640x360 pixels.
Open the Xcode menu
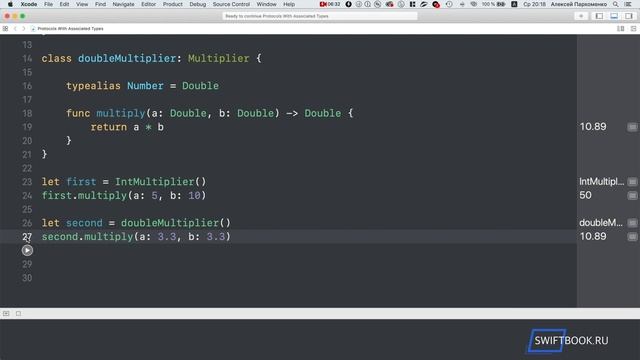coord(29,4)
